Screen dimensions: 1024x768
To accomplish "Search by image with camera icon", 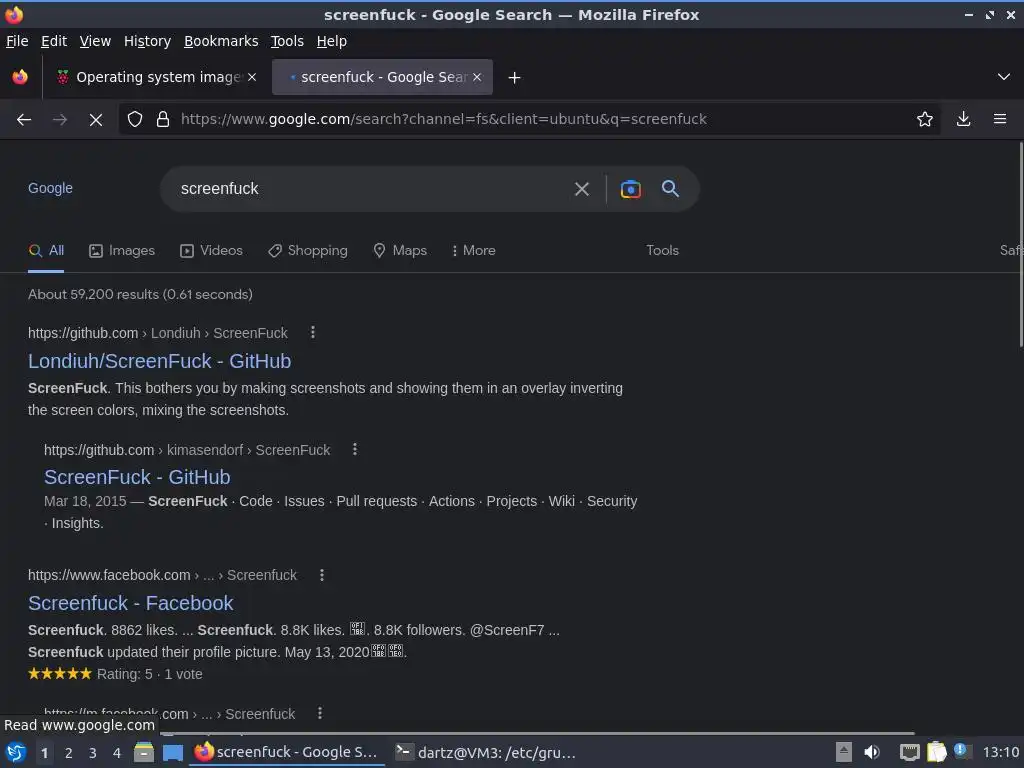I will click(630, 189).
